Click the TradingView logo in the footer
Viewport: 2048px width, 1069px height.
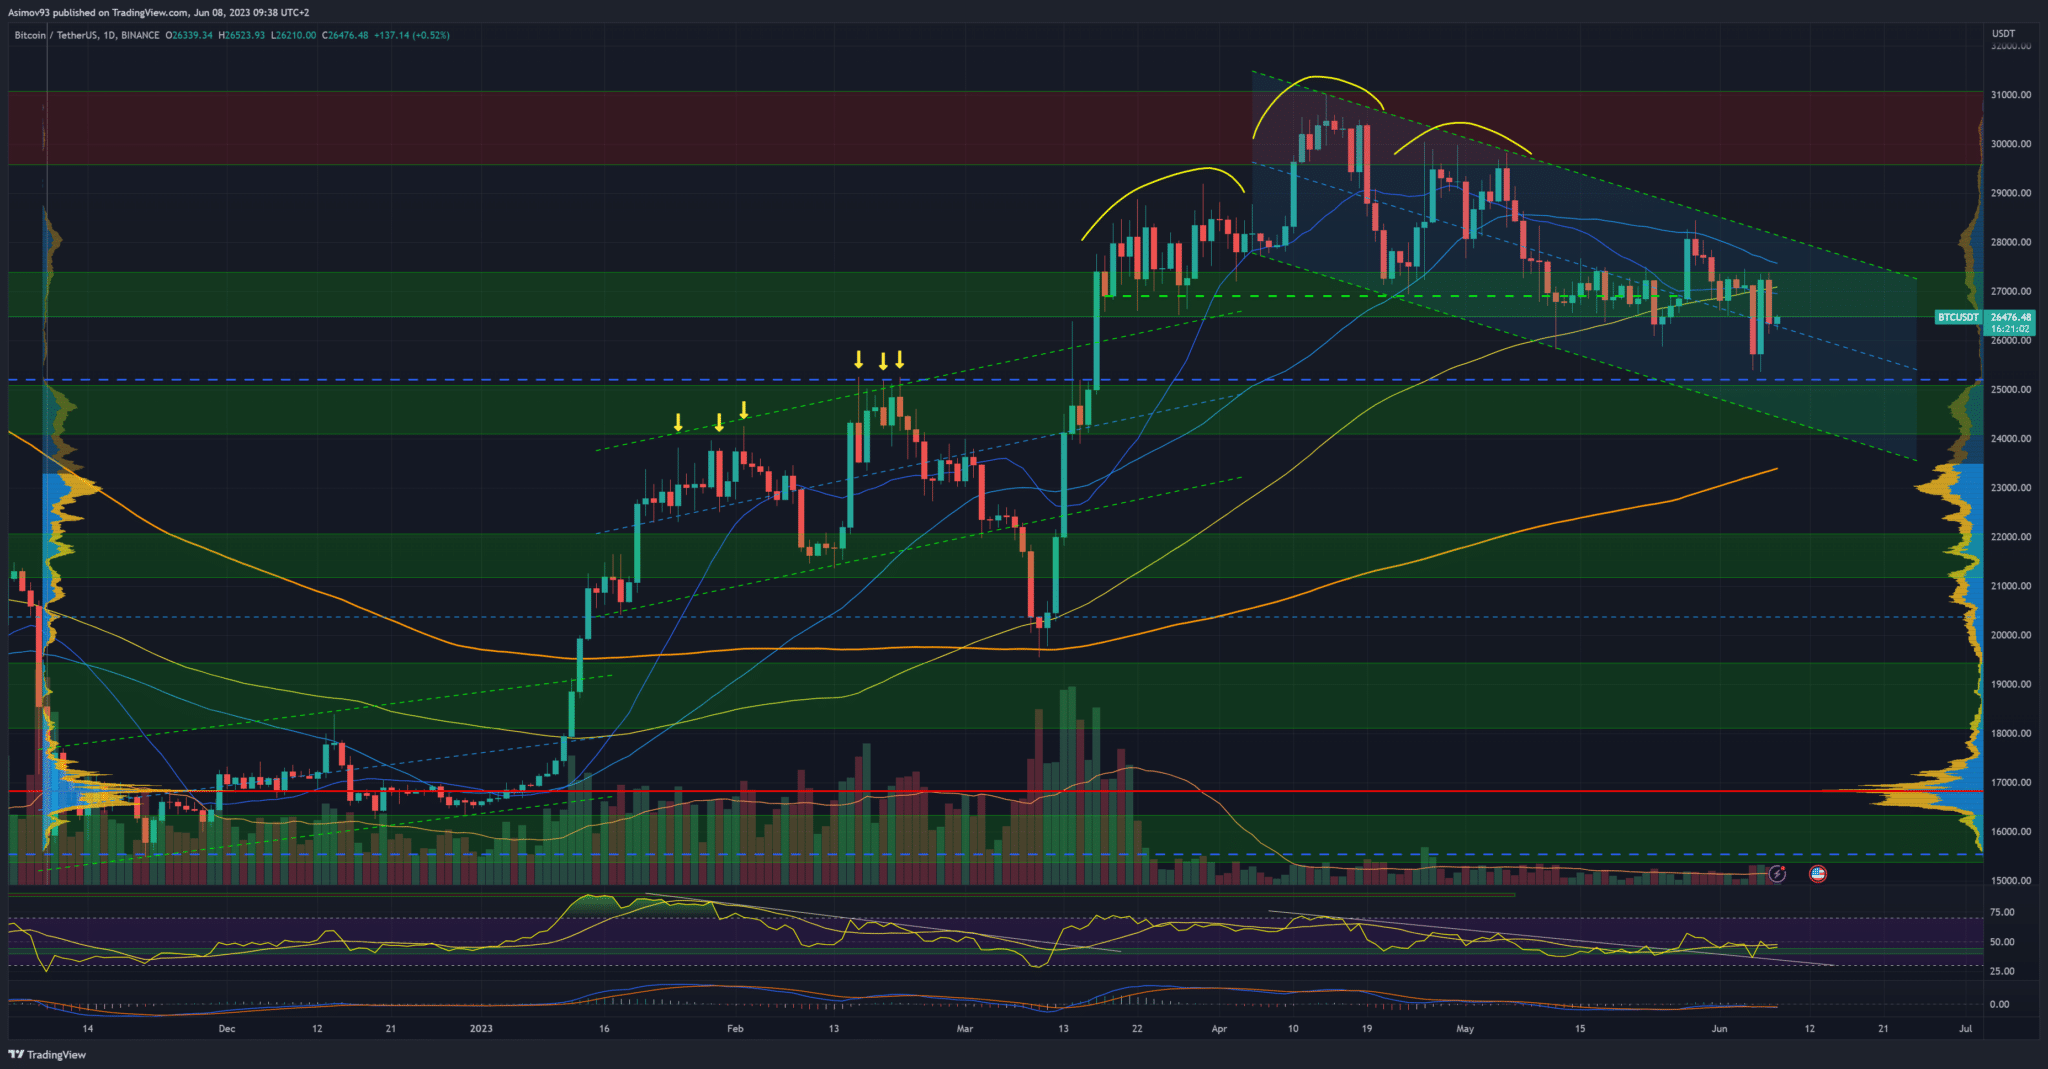(x=47, y=1054)
